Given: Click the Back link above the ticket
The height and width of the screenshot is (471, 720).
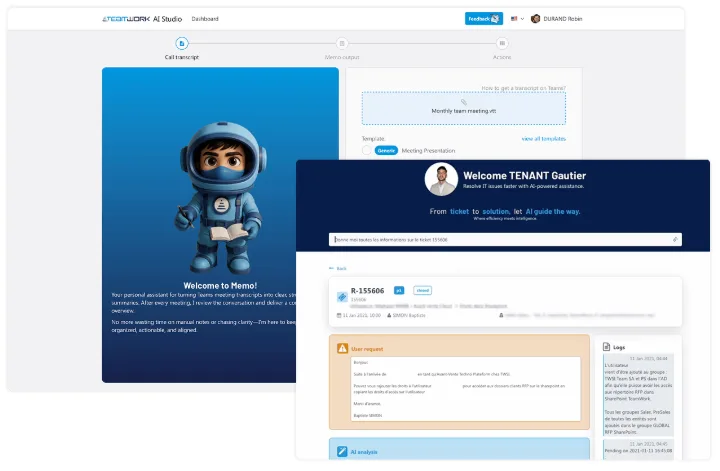Looking at the screenshot, I should [338, 269].
